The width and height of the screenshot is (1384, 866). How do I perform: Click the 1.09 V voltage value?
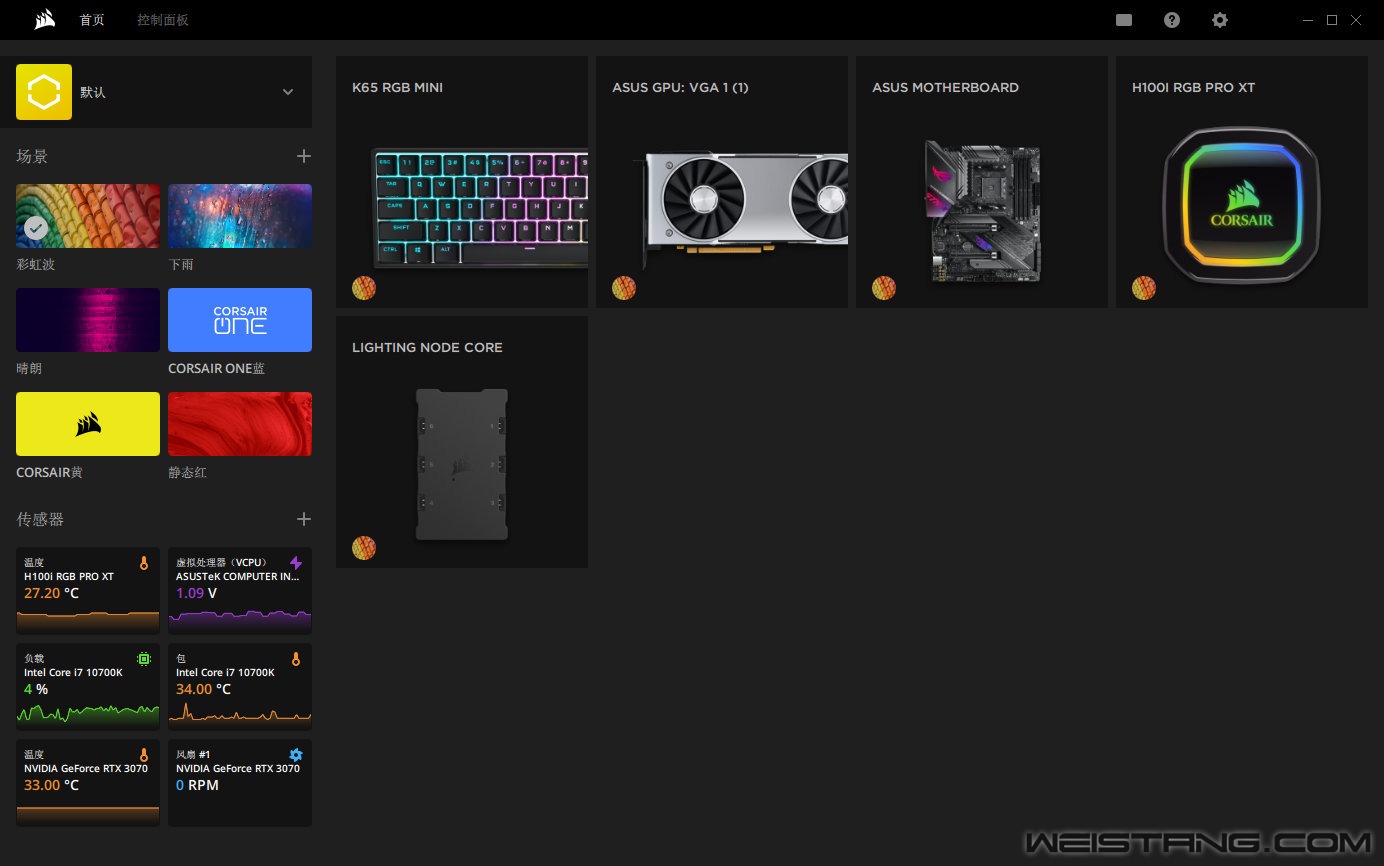coord(197,593)
